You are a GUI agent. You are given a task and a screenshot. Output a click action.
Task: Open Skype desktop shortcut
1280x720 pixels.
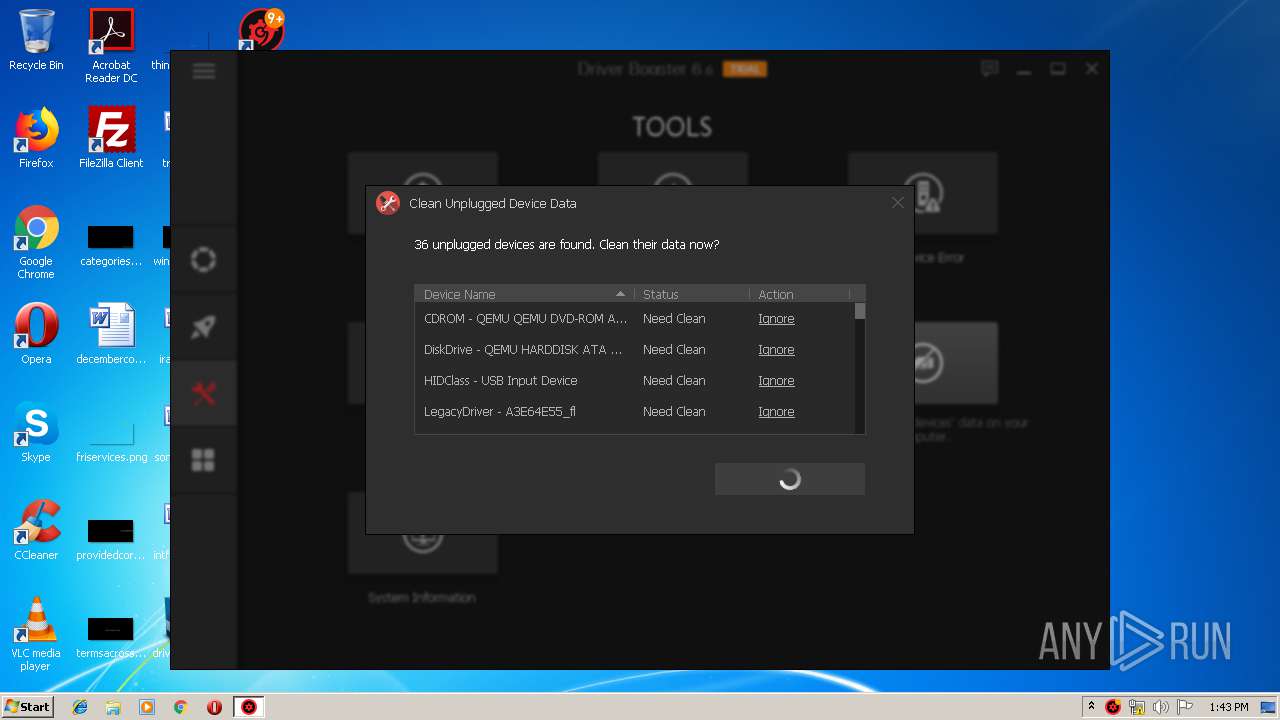pyautogui.click(x=36, y=432)
